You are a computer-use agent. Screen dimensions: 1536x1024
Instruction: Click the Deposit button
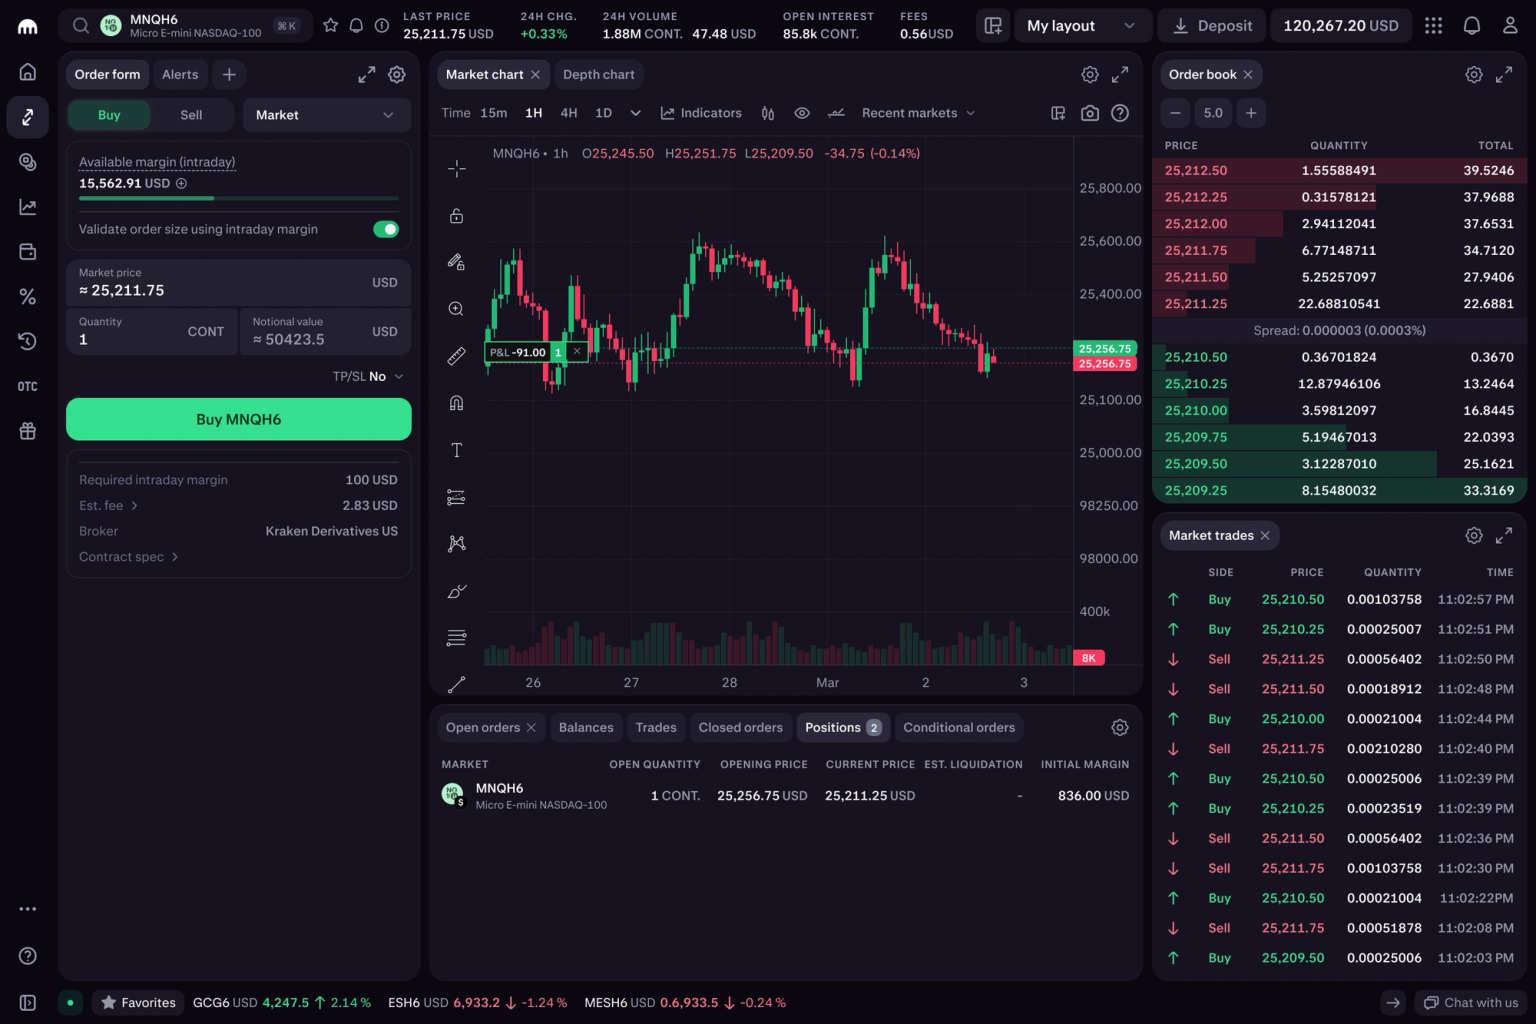[x=1212, y=26]
